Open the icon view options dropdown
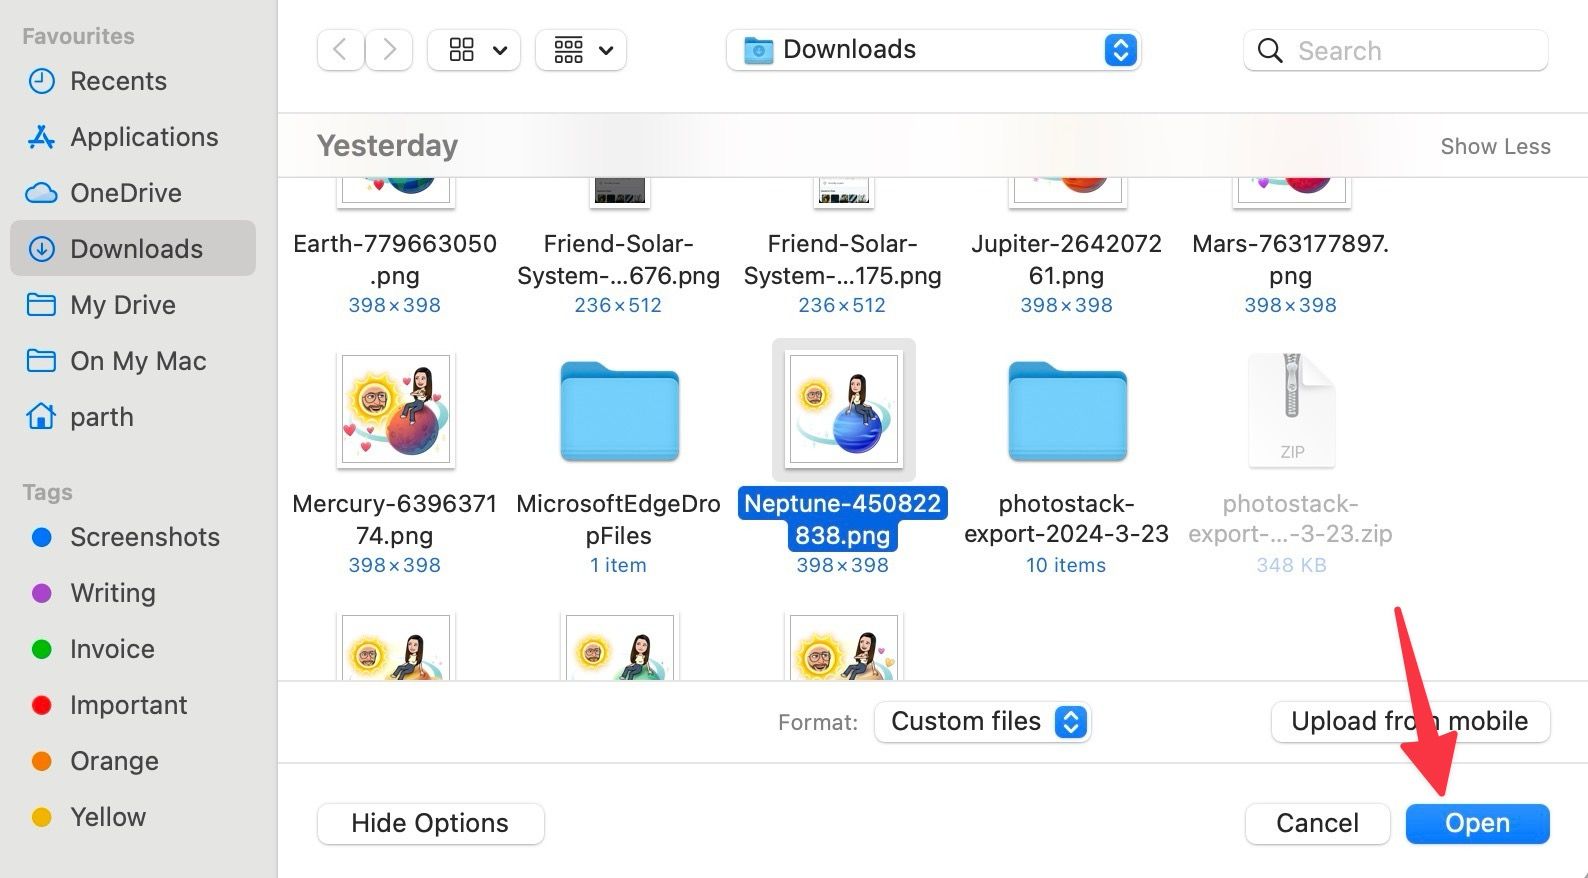 pyautogui.click(x=474, y=50)
